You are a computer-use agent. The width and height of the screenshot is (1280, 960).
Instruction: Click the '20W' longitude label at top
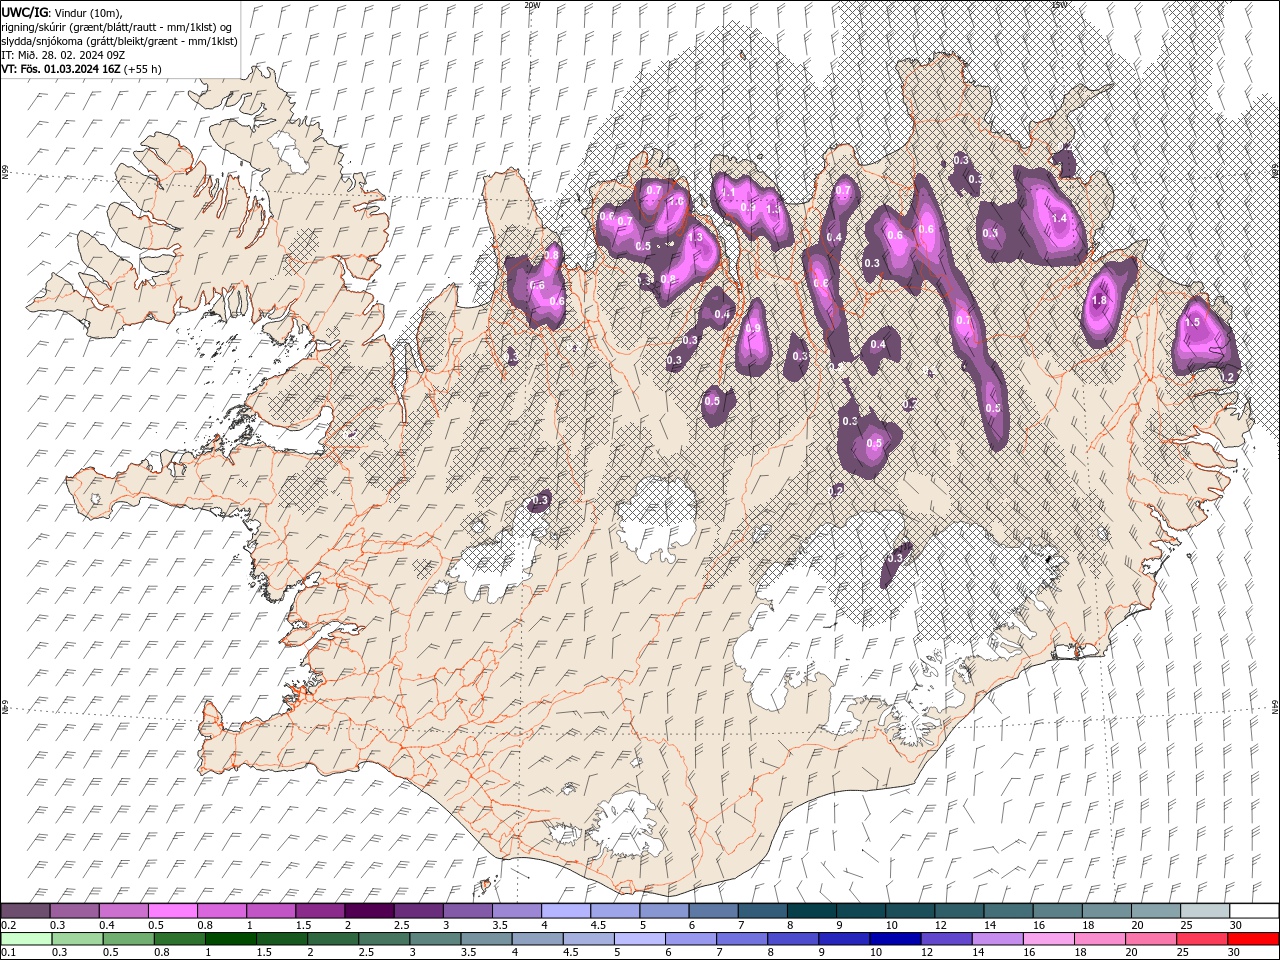(532, 5)
